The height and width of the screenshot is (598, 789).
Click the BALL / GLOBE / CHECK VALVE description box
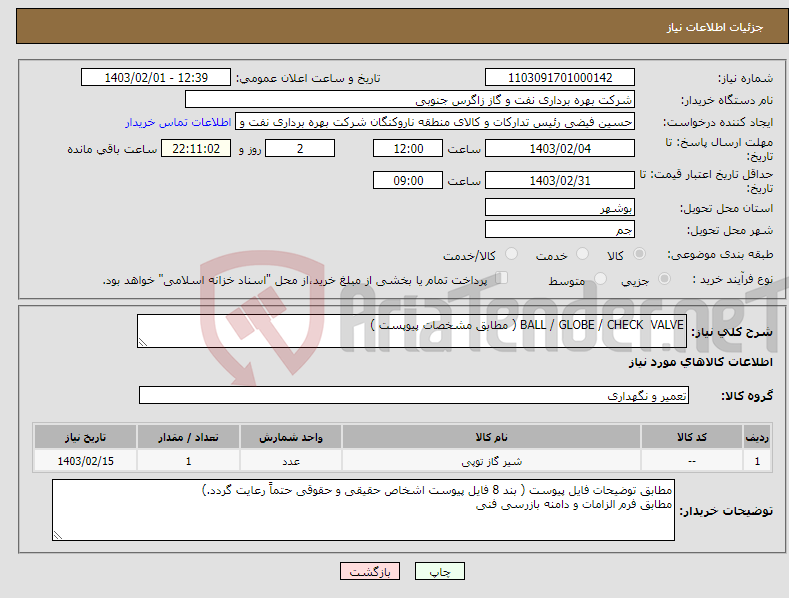(x=412, y=331)
